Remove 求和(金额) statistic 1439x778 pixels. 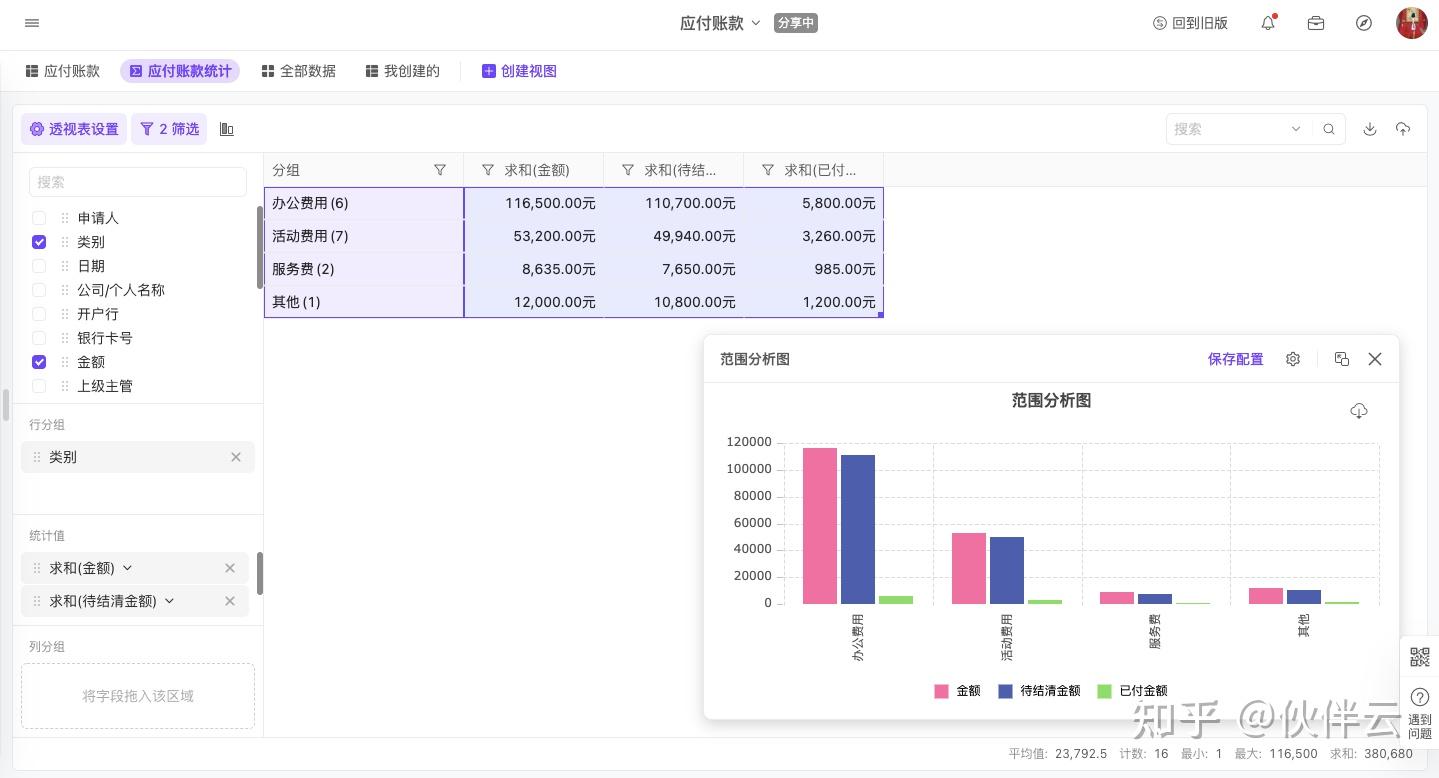[230, 568]
